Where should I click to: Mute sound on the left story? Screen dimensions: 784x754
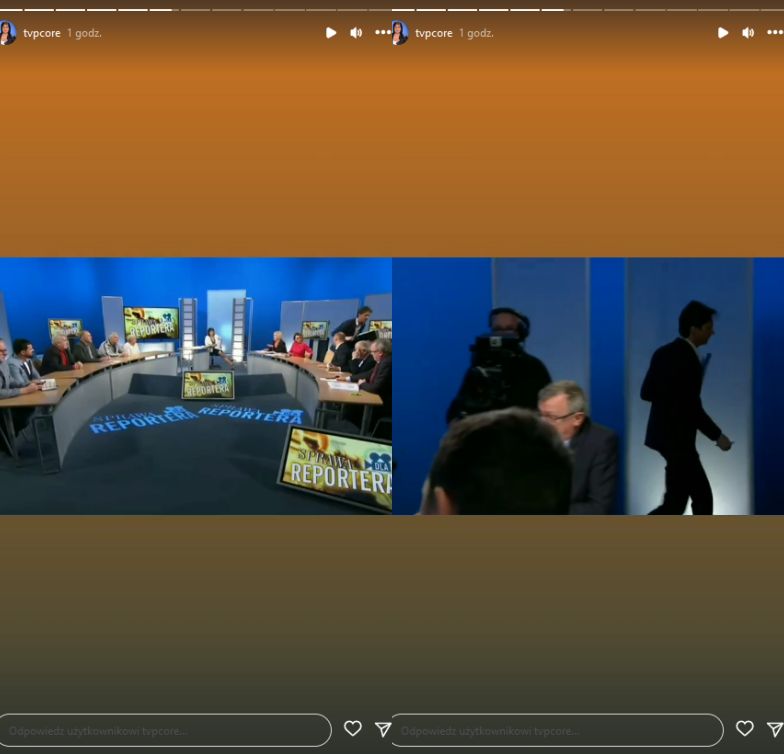click(x=356, y=33)
